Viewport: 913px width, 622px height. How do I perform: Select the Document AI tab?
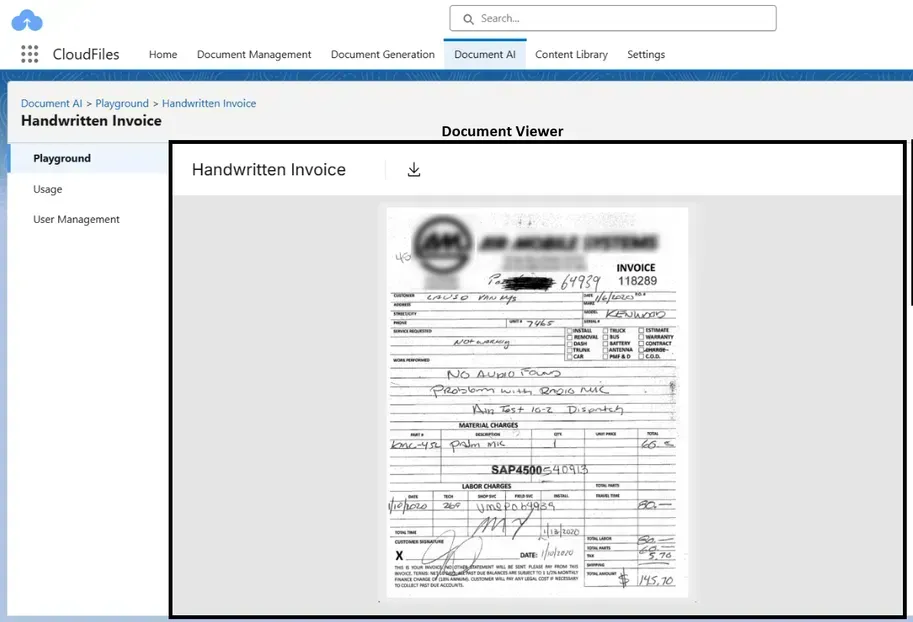click(484, 54)
